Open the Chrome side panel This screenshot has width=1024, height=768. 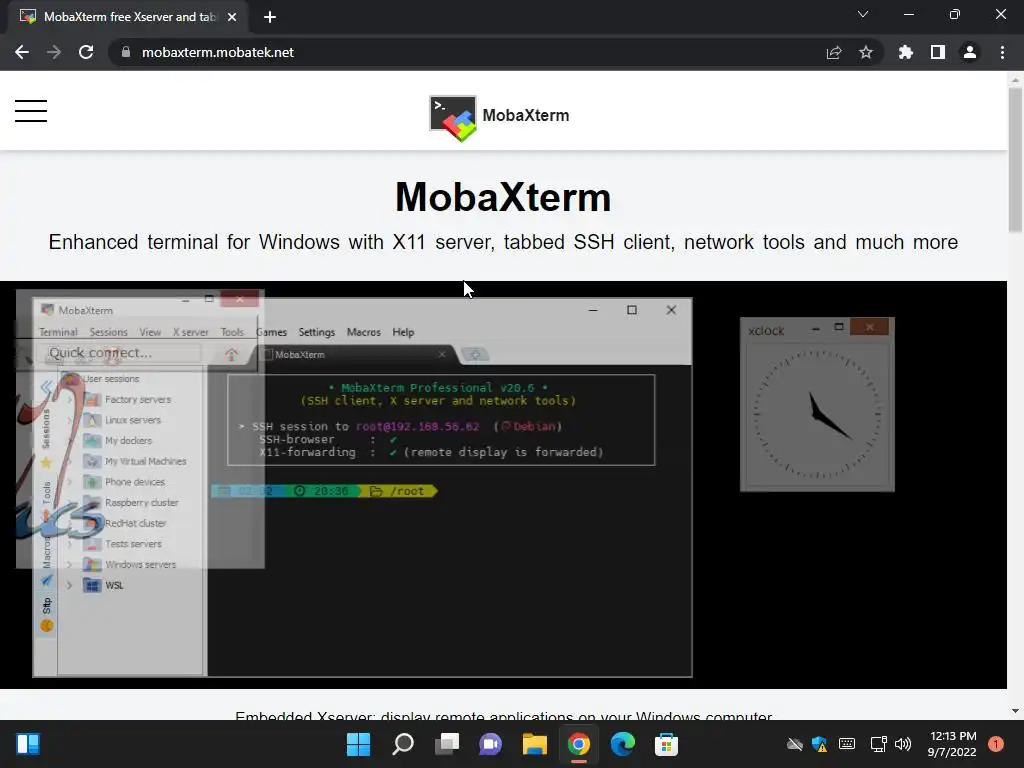point(938,52)
